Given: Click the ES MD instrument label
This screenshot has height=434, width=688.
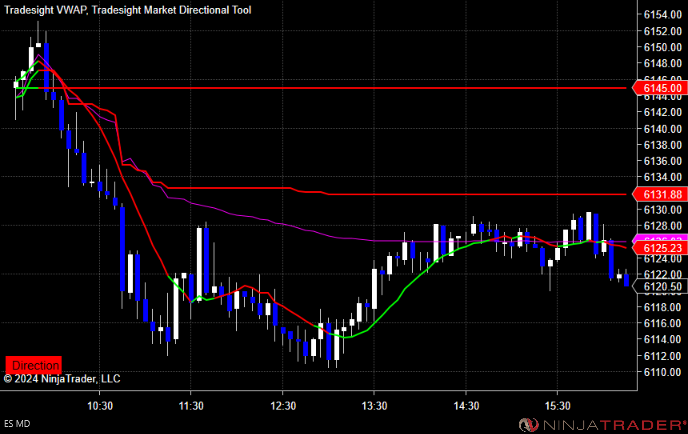Looking at the screenshot, I should 17,423.
